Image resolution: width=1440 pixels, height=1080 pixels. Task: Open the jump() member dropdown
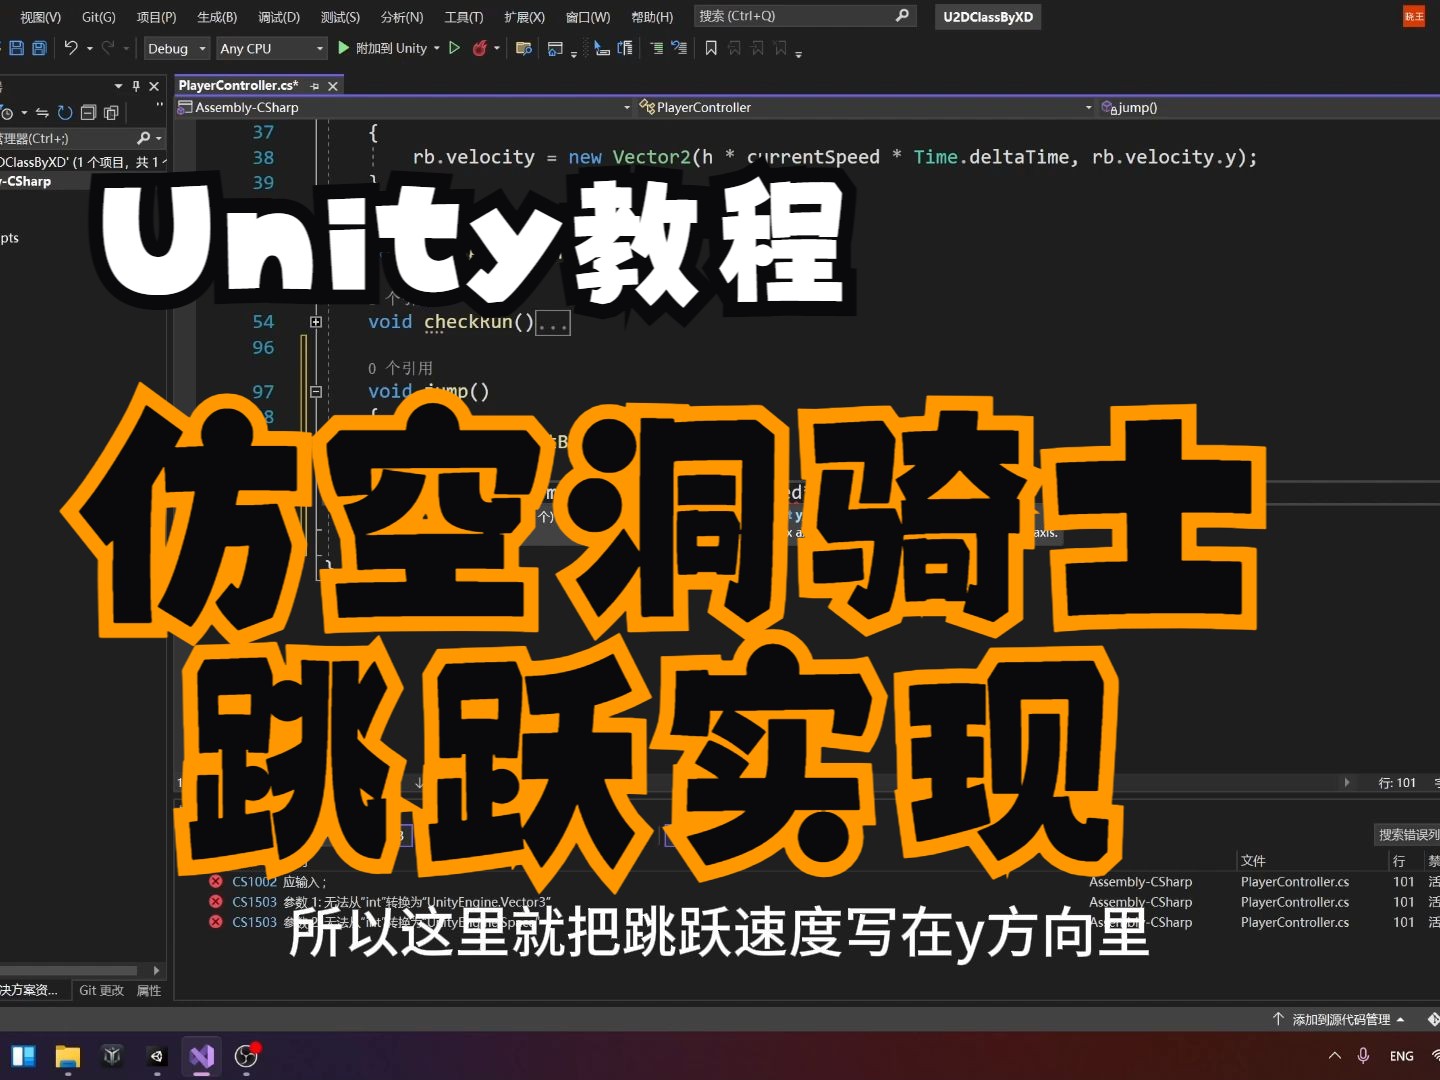coord(1269,107)
